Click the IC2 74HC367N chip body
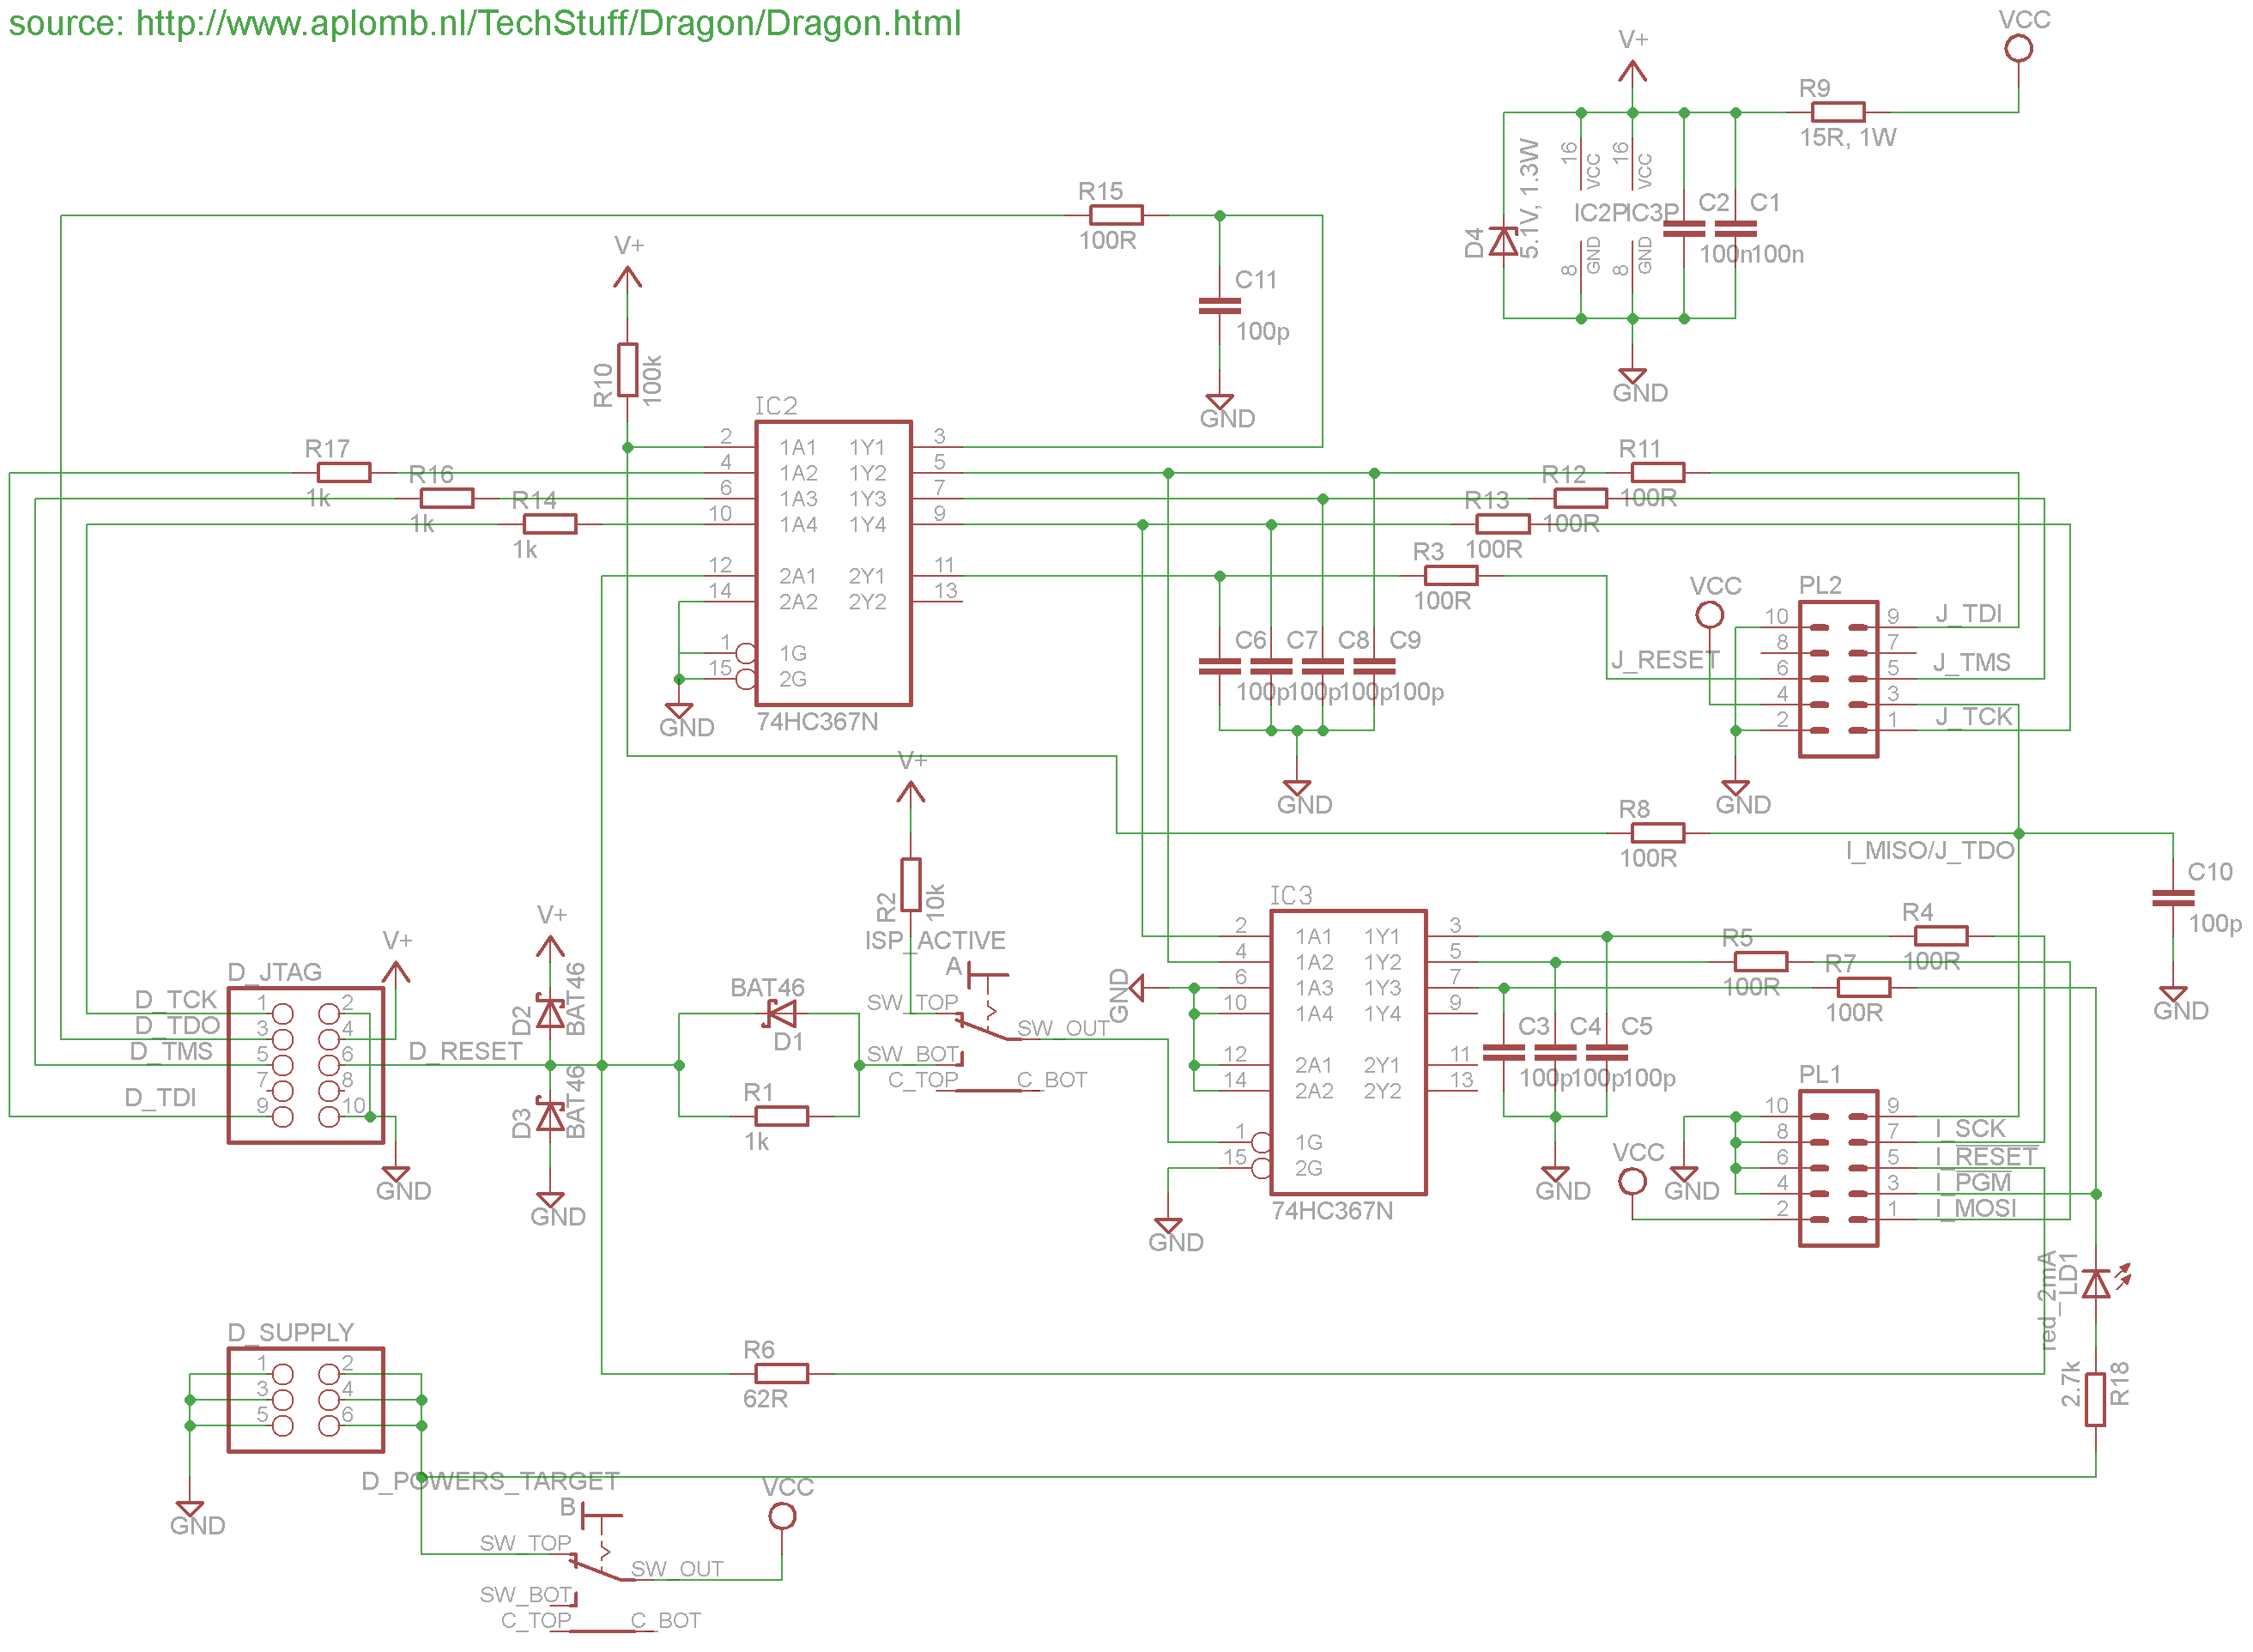 pyautogui.click(x=832, y=563)
